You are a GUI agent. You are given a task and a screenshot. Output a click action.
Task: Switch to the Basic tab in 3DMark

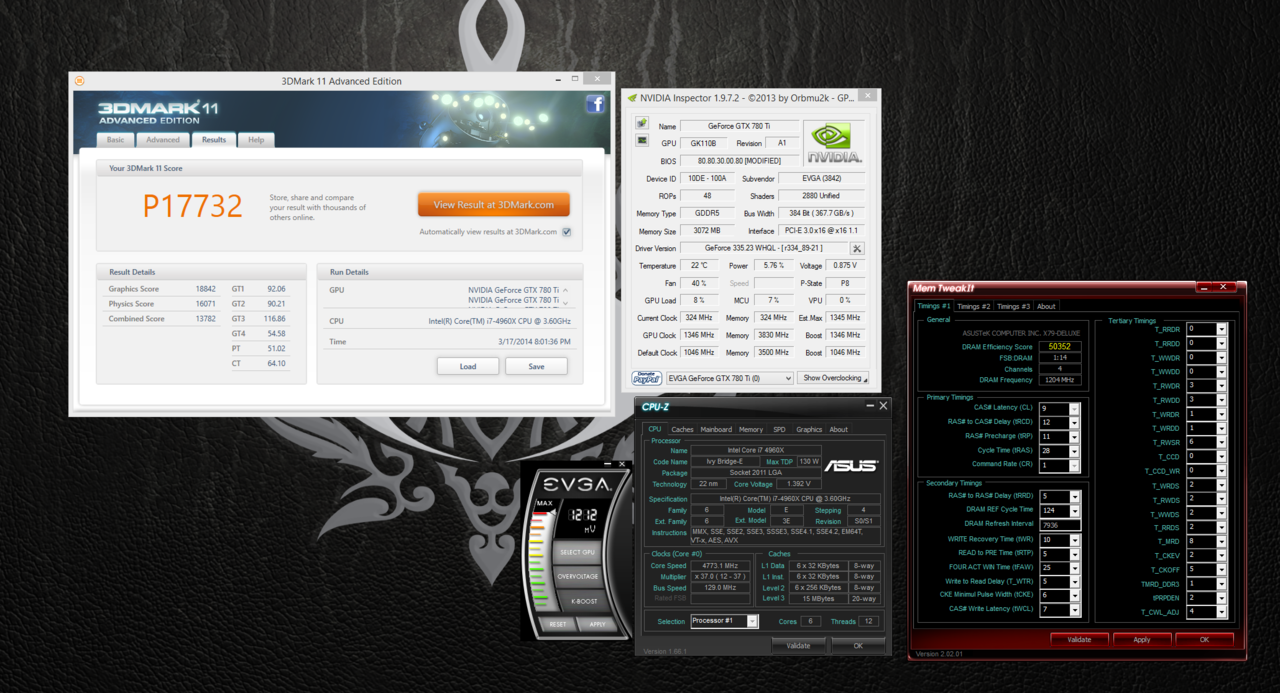(x=116, y=140)
